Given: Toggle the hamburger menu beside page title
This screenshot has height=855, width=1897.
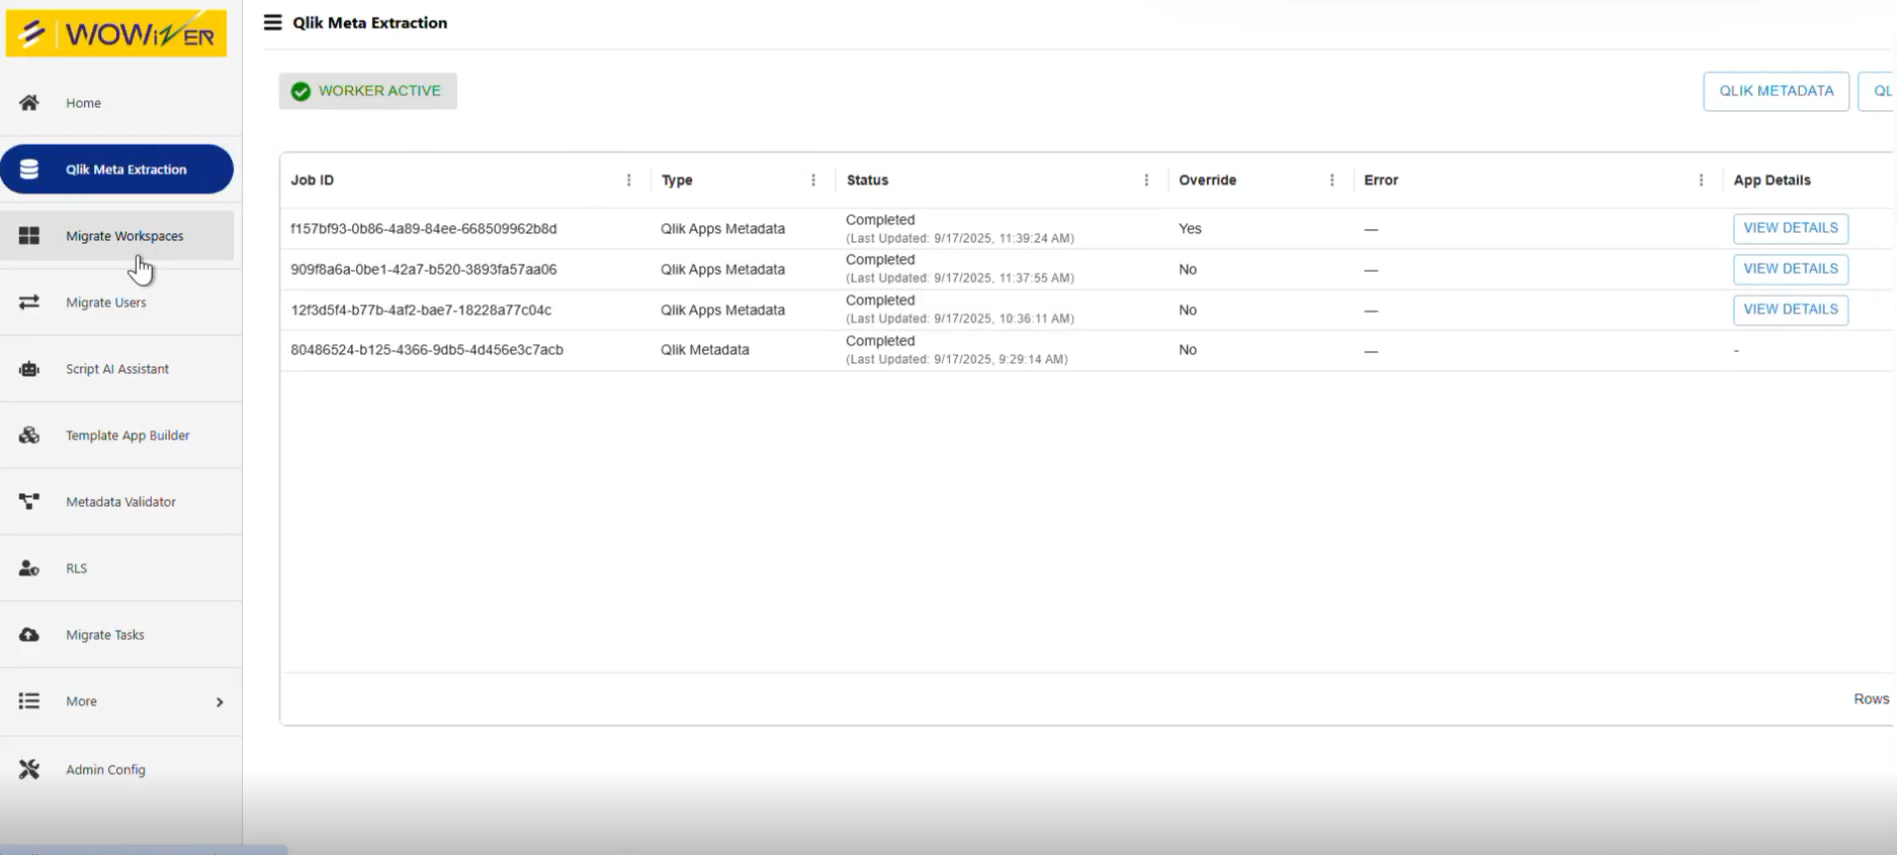Looking at the screenshot, I should tap(272, 22).
